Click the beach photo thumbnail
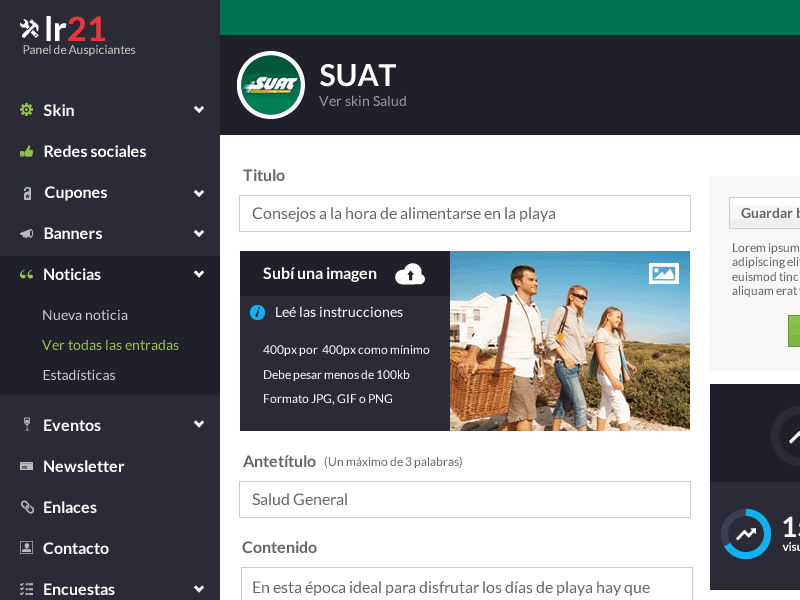The height and width of the screenshot is (600, 800). (x=570, y=341)
